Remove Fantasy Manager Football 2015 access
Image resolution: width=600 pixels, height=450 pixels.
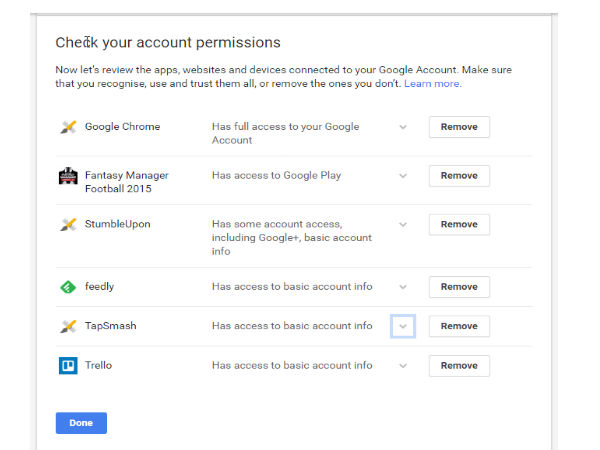(x=459, y=176)
